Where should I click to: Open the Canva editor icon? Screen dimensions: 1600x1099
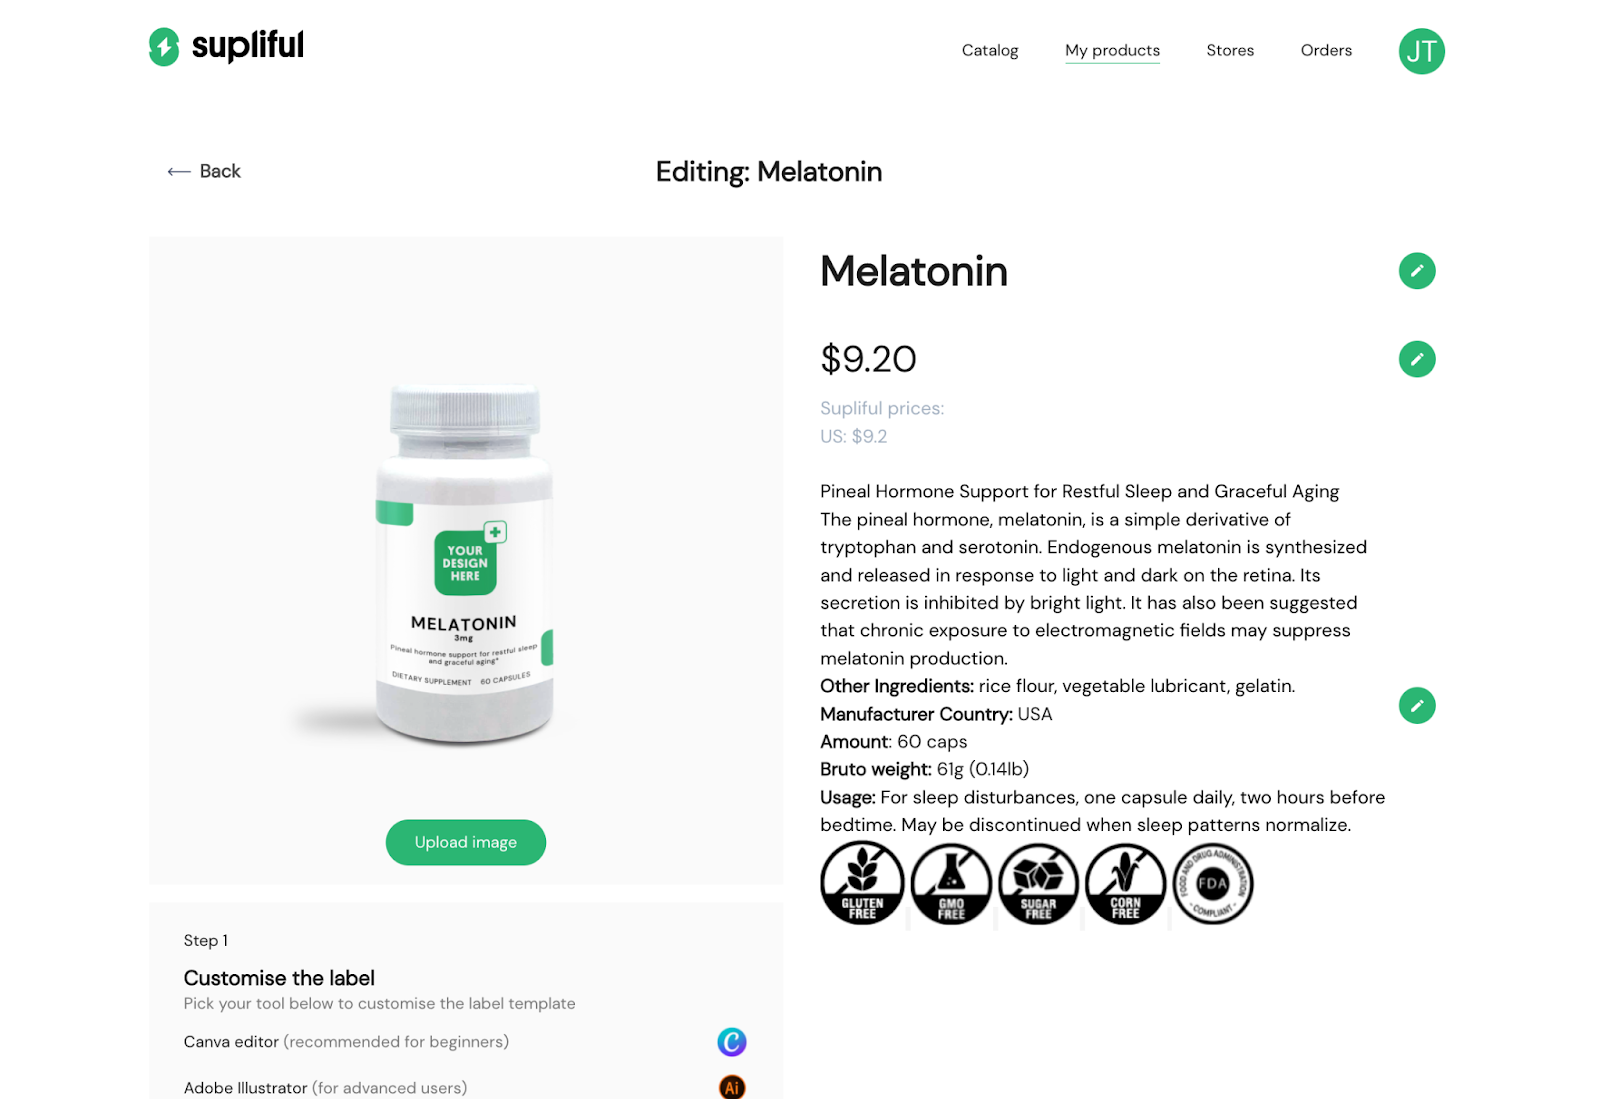tap(732, 1042)
